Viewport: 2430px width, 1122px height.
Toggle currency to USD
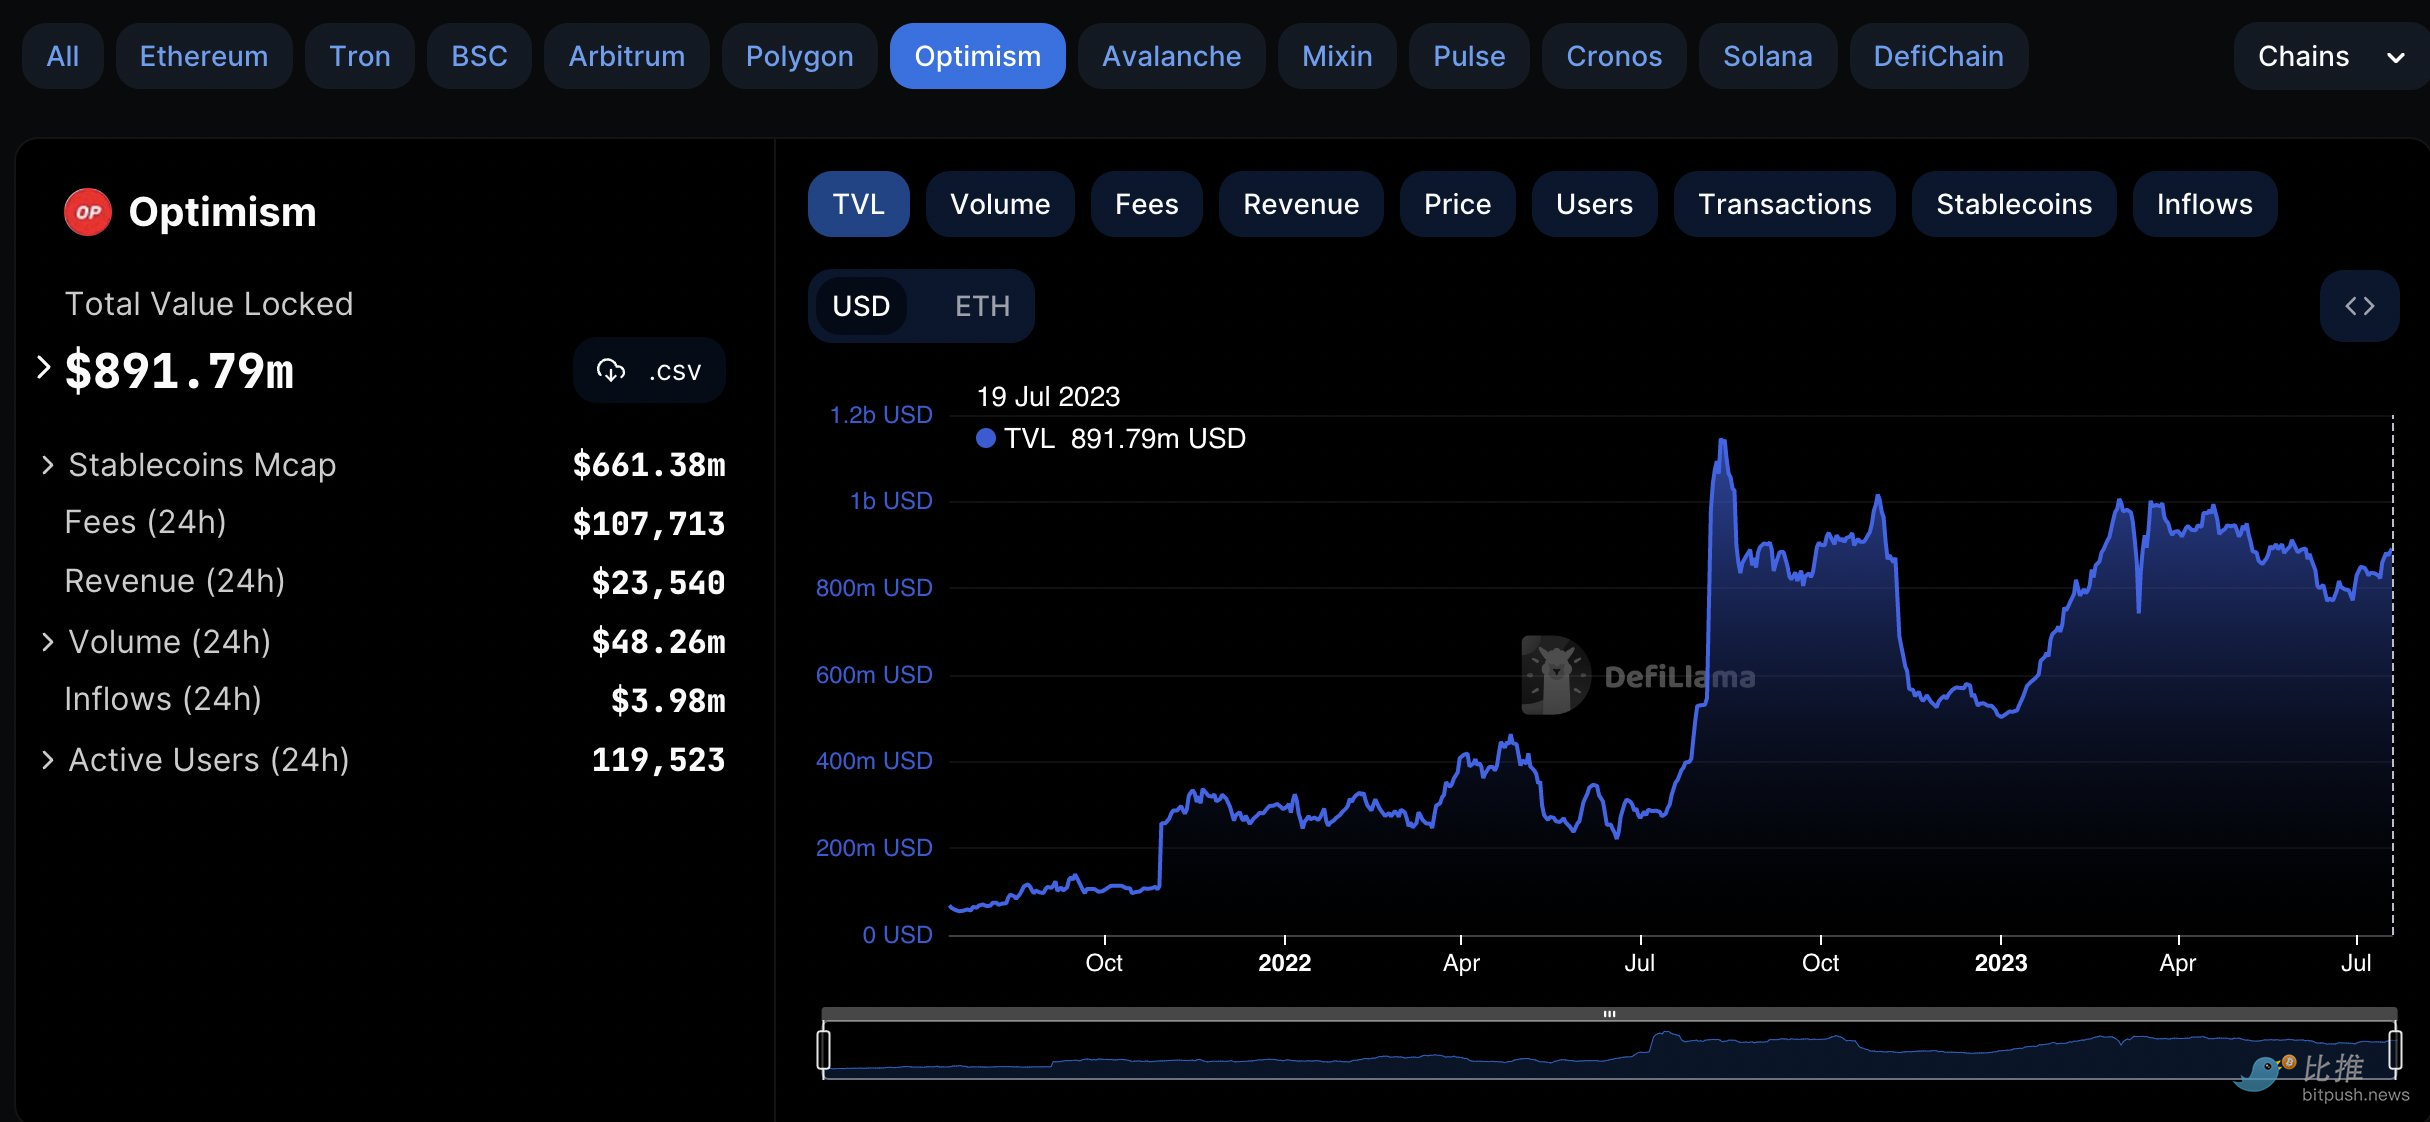[x=861, y=306]
